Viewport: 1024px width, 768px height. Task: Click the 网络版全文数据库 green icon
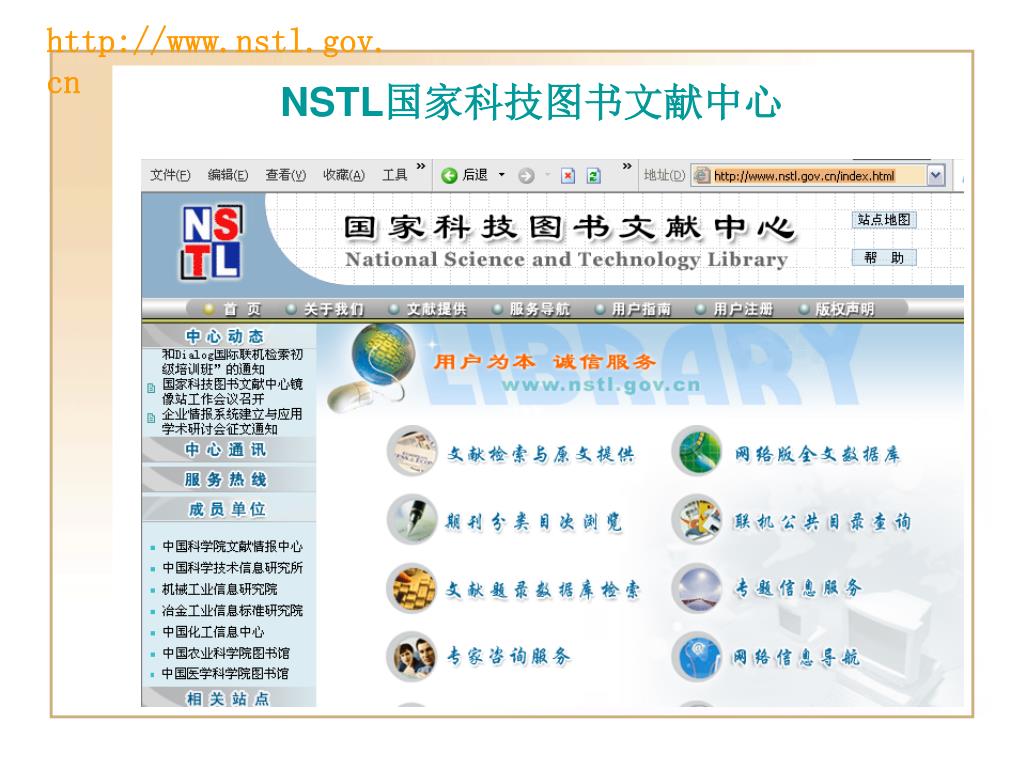pos(697,451)
